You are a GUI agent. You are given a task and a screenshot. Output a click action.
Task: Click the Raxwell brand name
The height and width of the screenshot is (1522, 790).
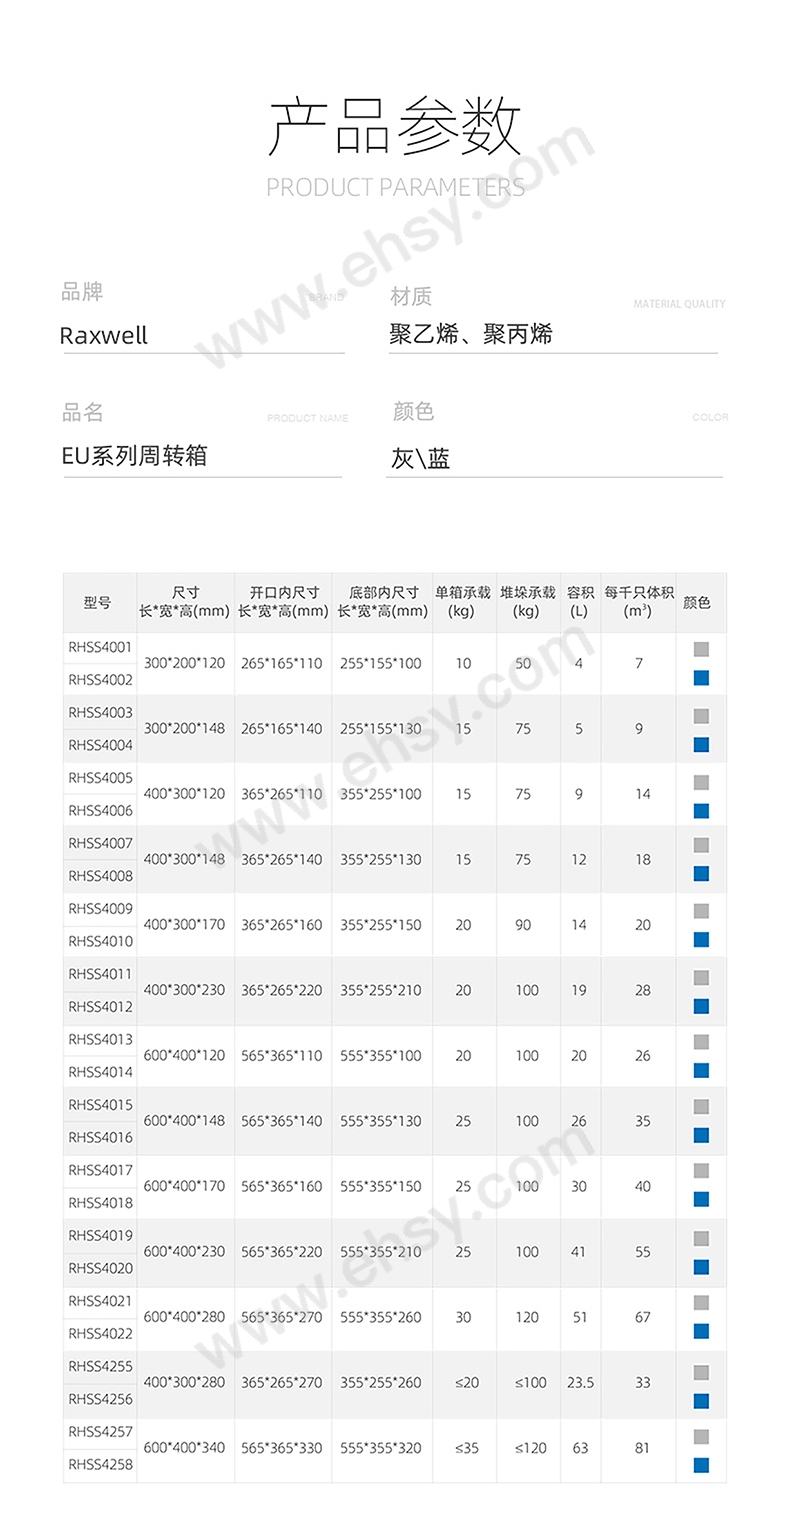[104, 336]
